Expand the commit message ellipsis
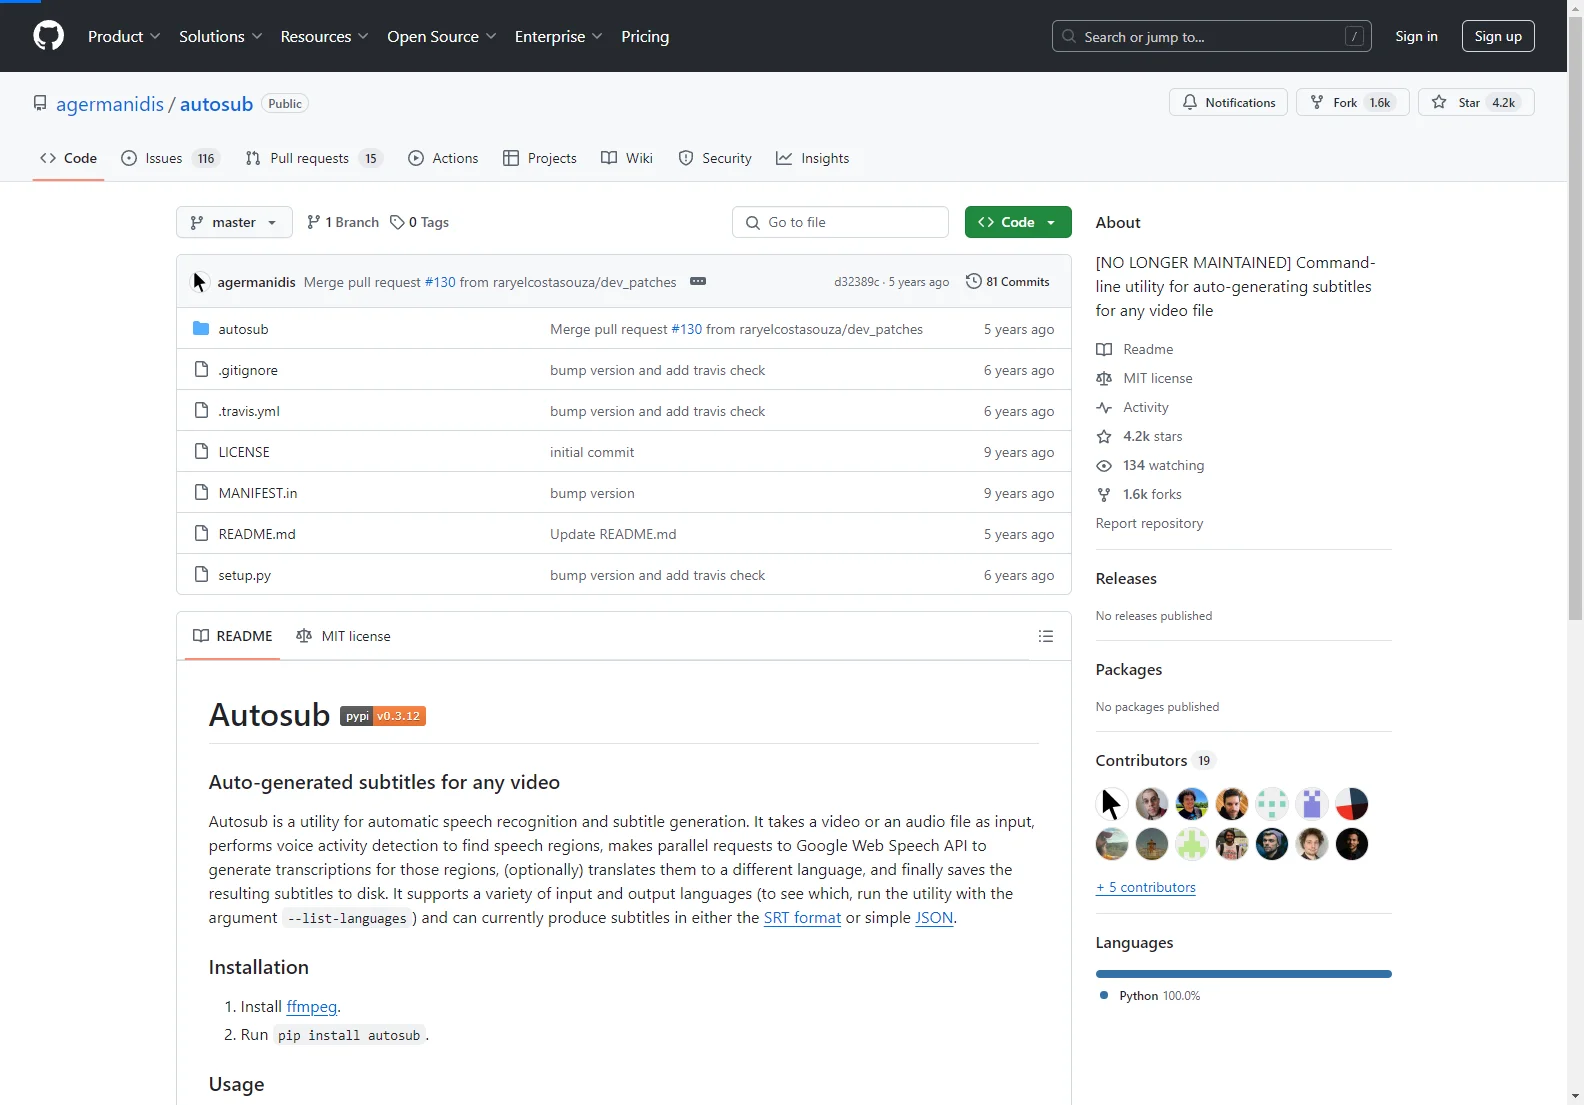1584x1105 pixels. pos(698,282)
